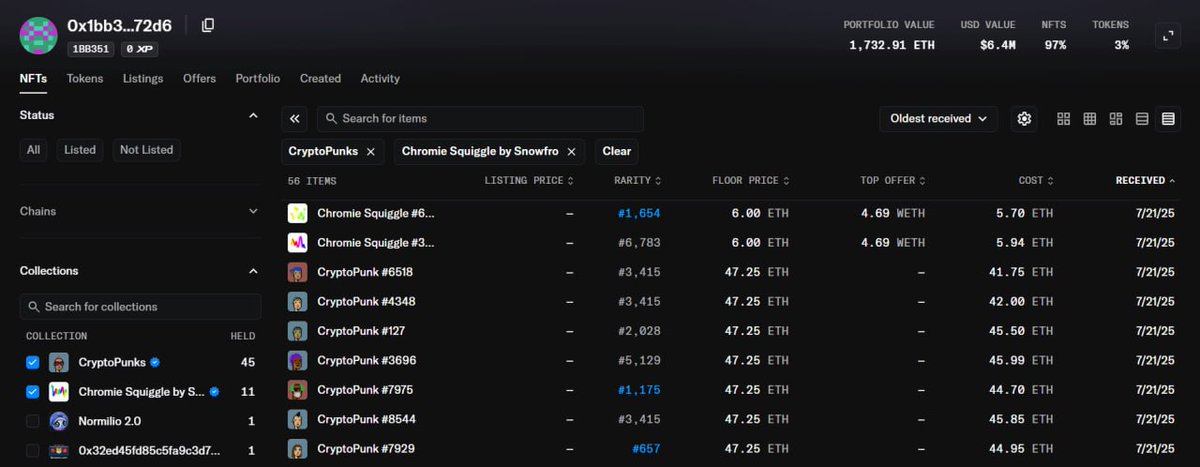Open rarity rank #1,175 link
1200x467 pixels.
pyautogui.click(x=638, y=390)
